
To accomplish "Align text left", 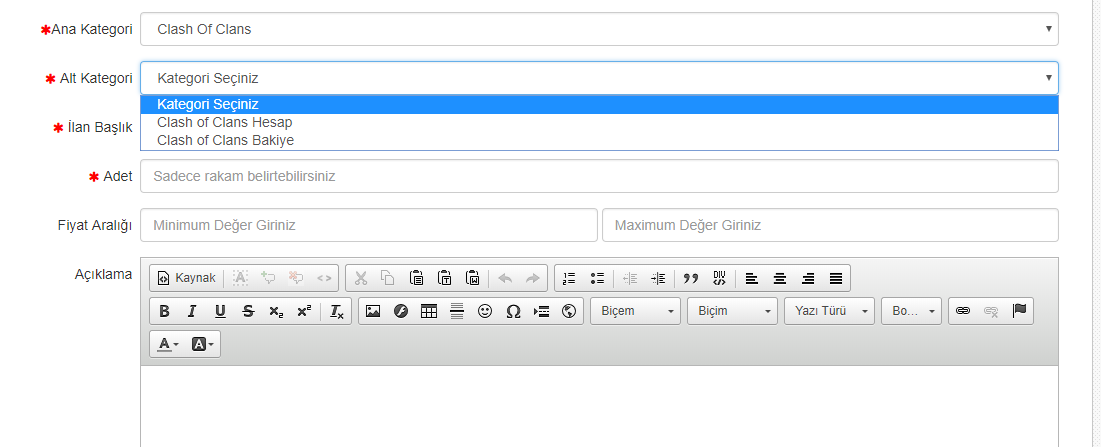I will [751, 278].
